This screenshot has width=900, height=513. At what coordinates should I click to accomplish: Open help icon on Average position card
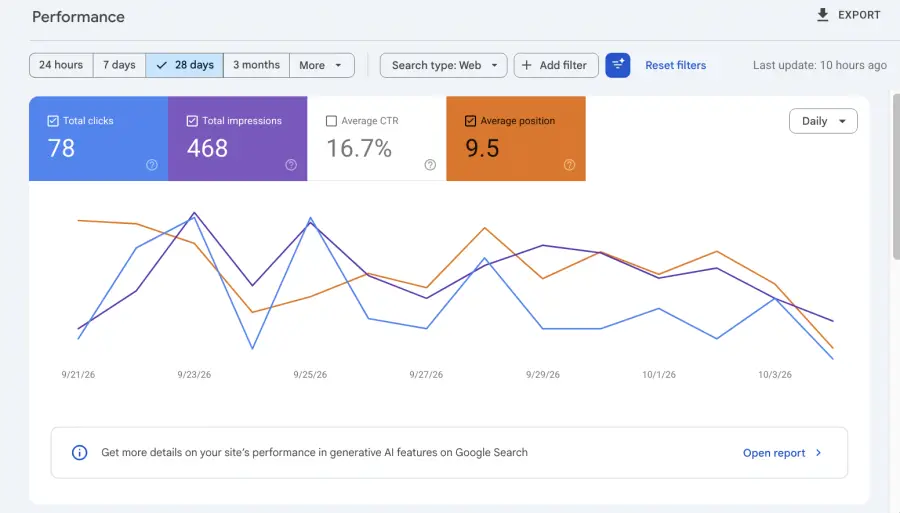click(569, 165)
